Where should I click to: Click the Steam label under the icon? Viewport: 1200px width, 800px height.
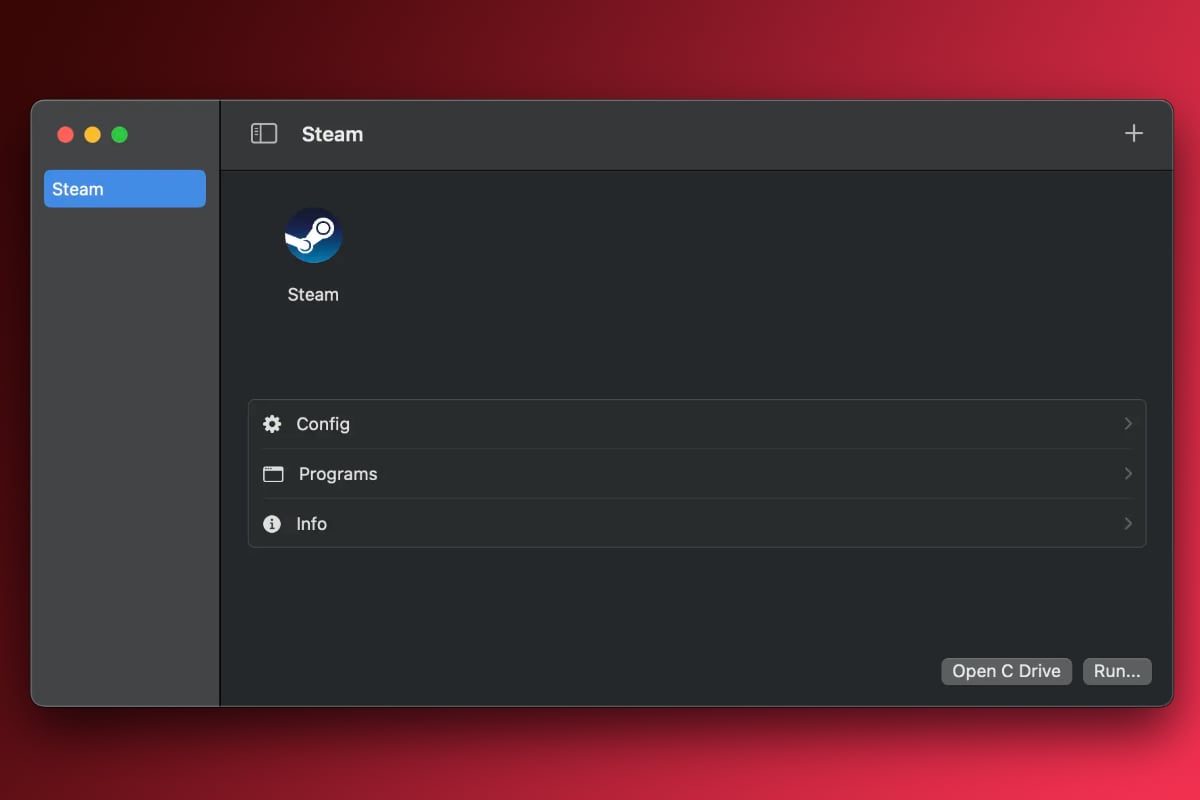[x=313, y=294]
